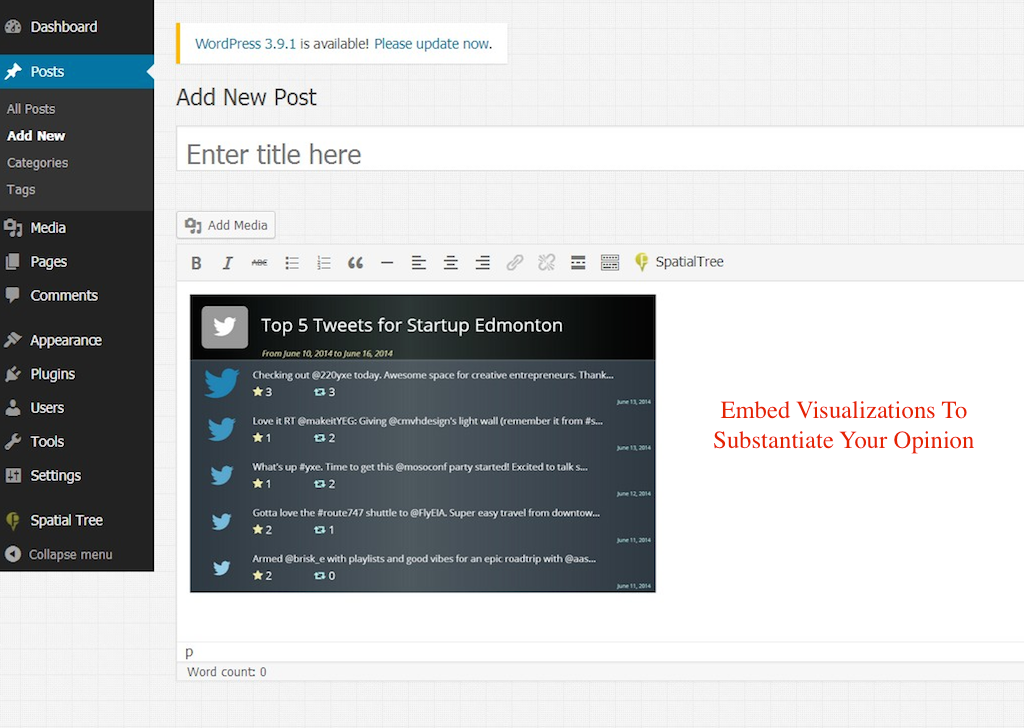The height and width of the screenshot is (728, 1024).
Task: Click the Users person icon
Action: point(13,408)
